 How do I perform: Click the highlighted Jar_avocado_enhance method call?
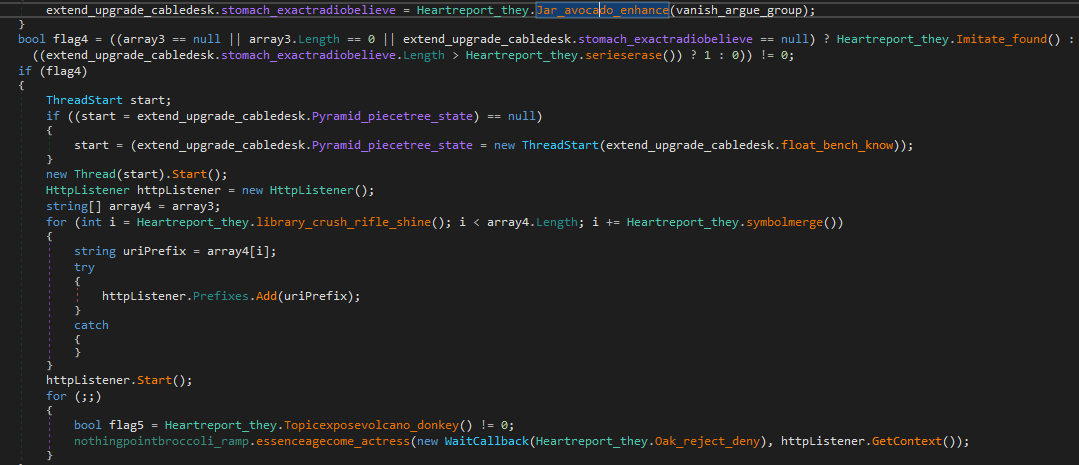(602, 10)
